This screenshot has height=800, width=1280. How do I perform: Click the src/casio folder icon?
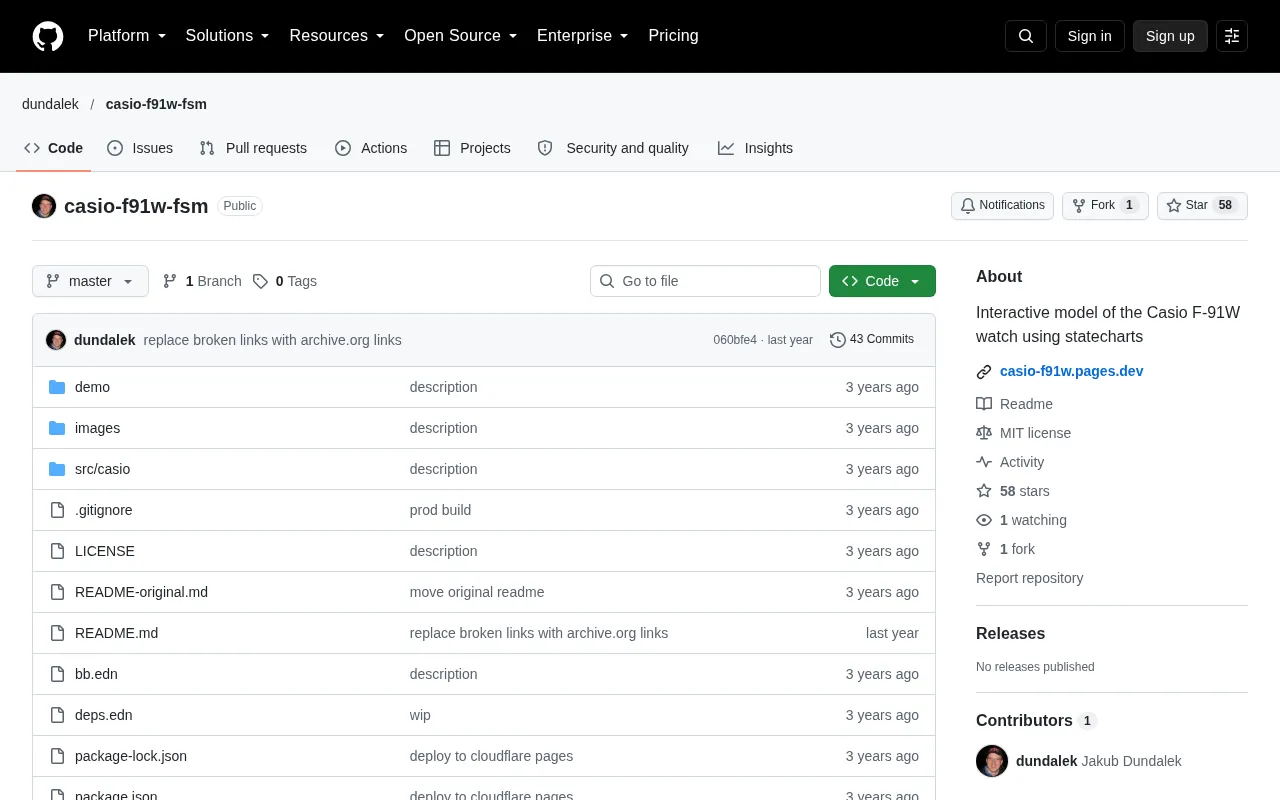click(x=57, y=469)
